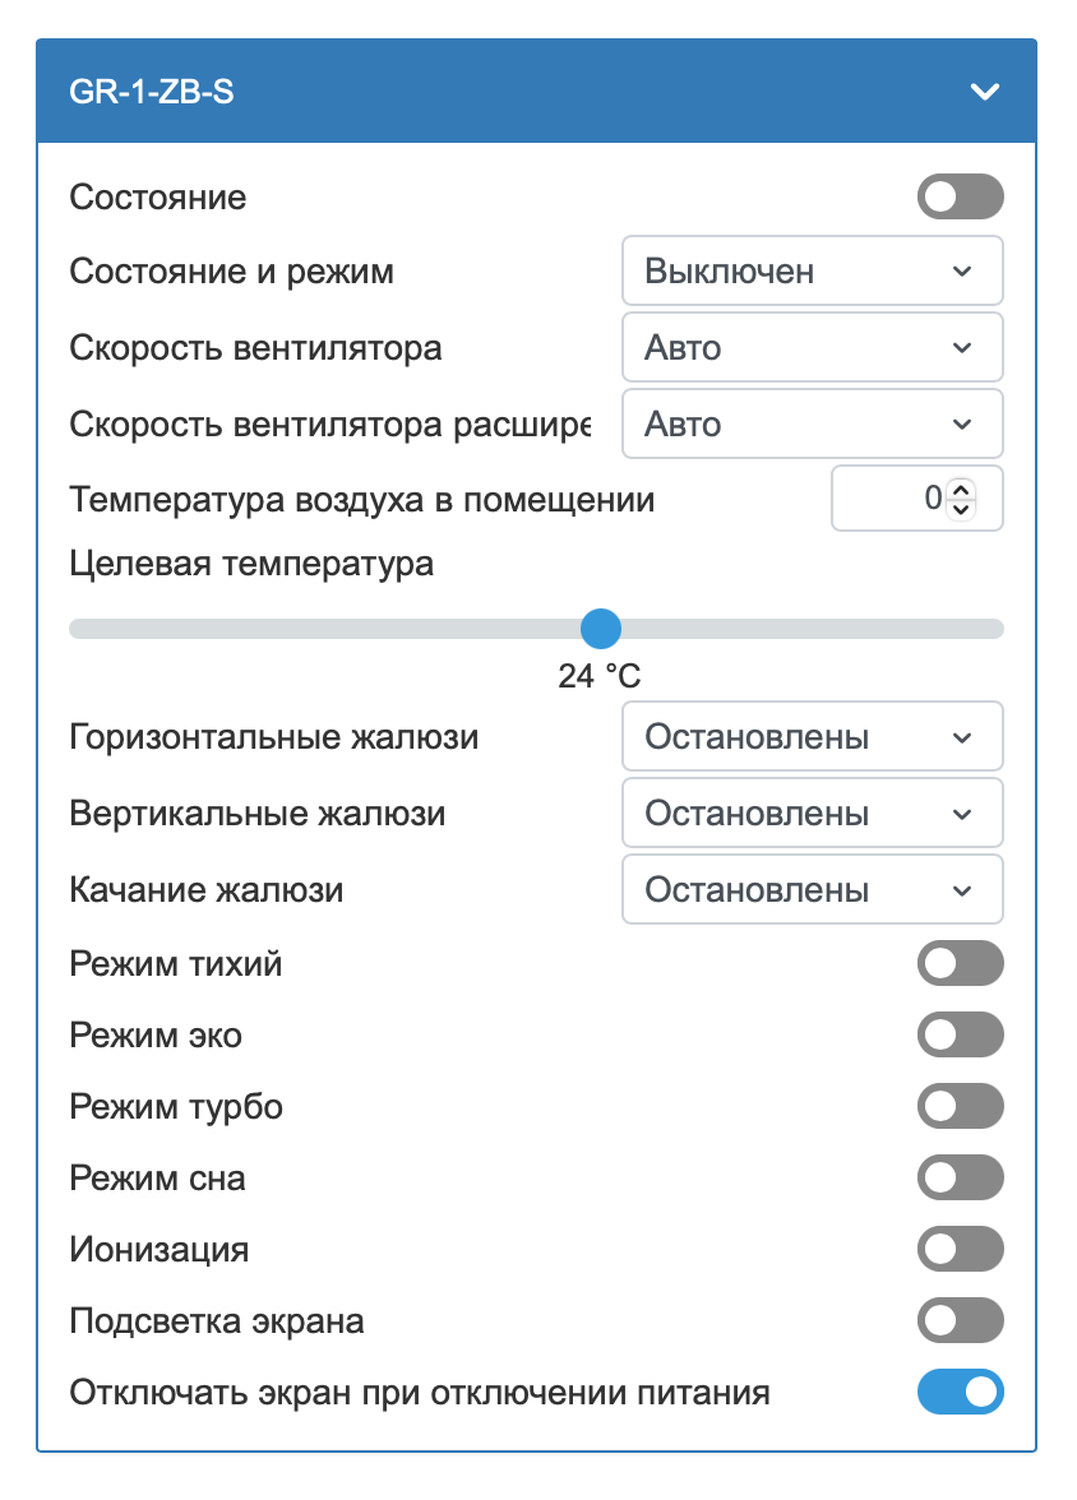This screenshot has height=1500, width=1077.
Task: Enable the Режим тихий switch
Action: point(959,964)
